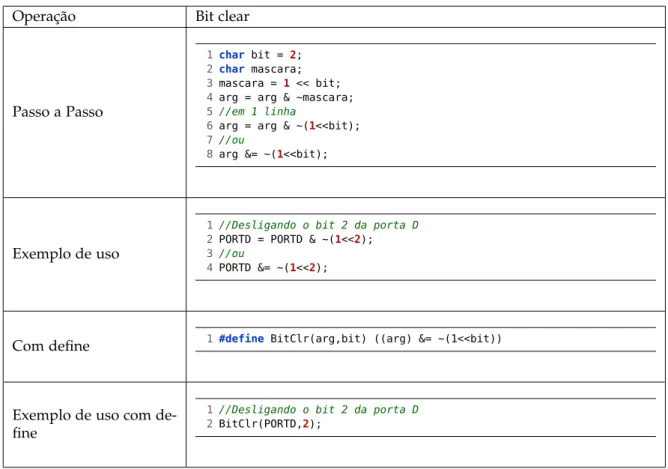Image resolution: width=668 pixels, height=469 pixels.
Task: Click code line 'char mascara;'
Action: pos(260,69)
